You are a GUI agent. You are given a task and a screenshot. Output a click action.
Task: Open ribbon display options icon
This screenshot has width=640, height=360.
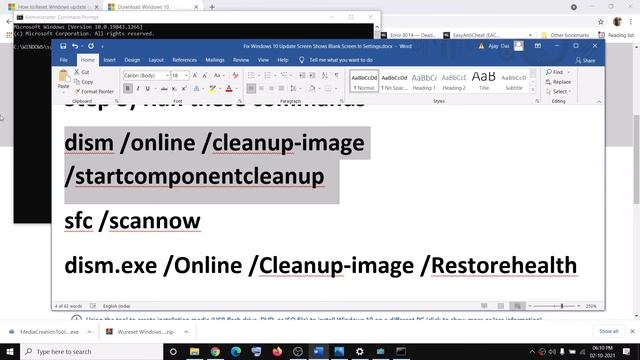coord(538,46)
